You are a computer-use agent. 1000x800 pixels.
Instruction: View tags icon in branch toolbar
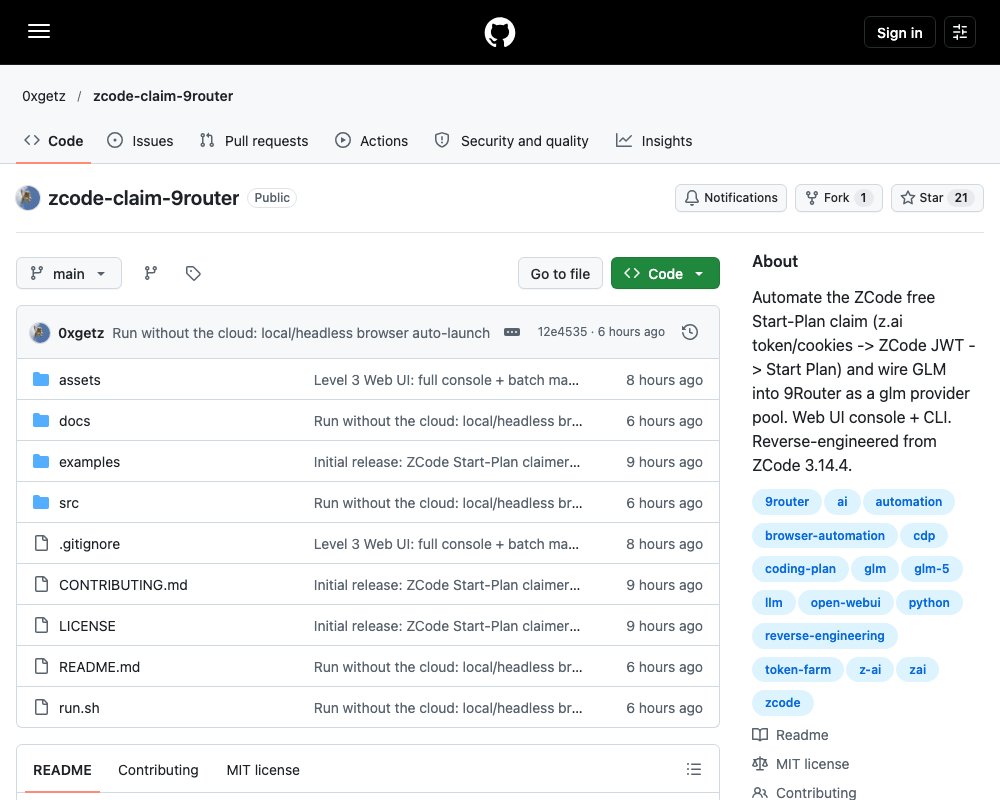click(193, 274)
